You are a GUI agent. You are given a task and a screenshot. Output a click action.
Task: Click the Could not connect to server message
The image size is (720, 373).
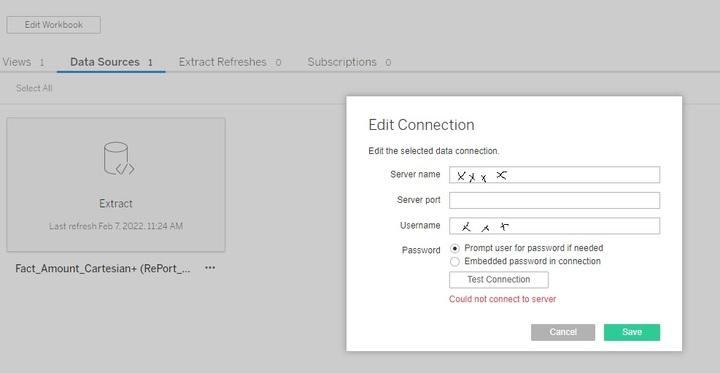pos(502,299)
